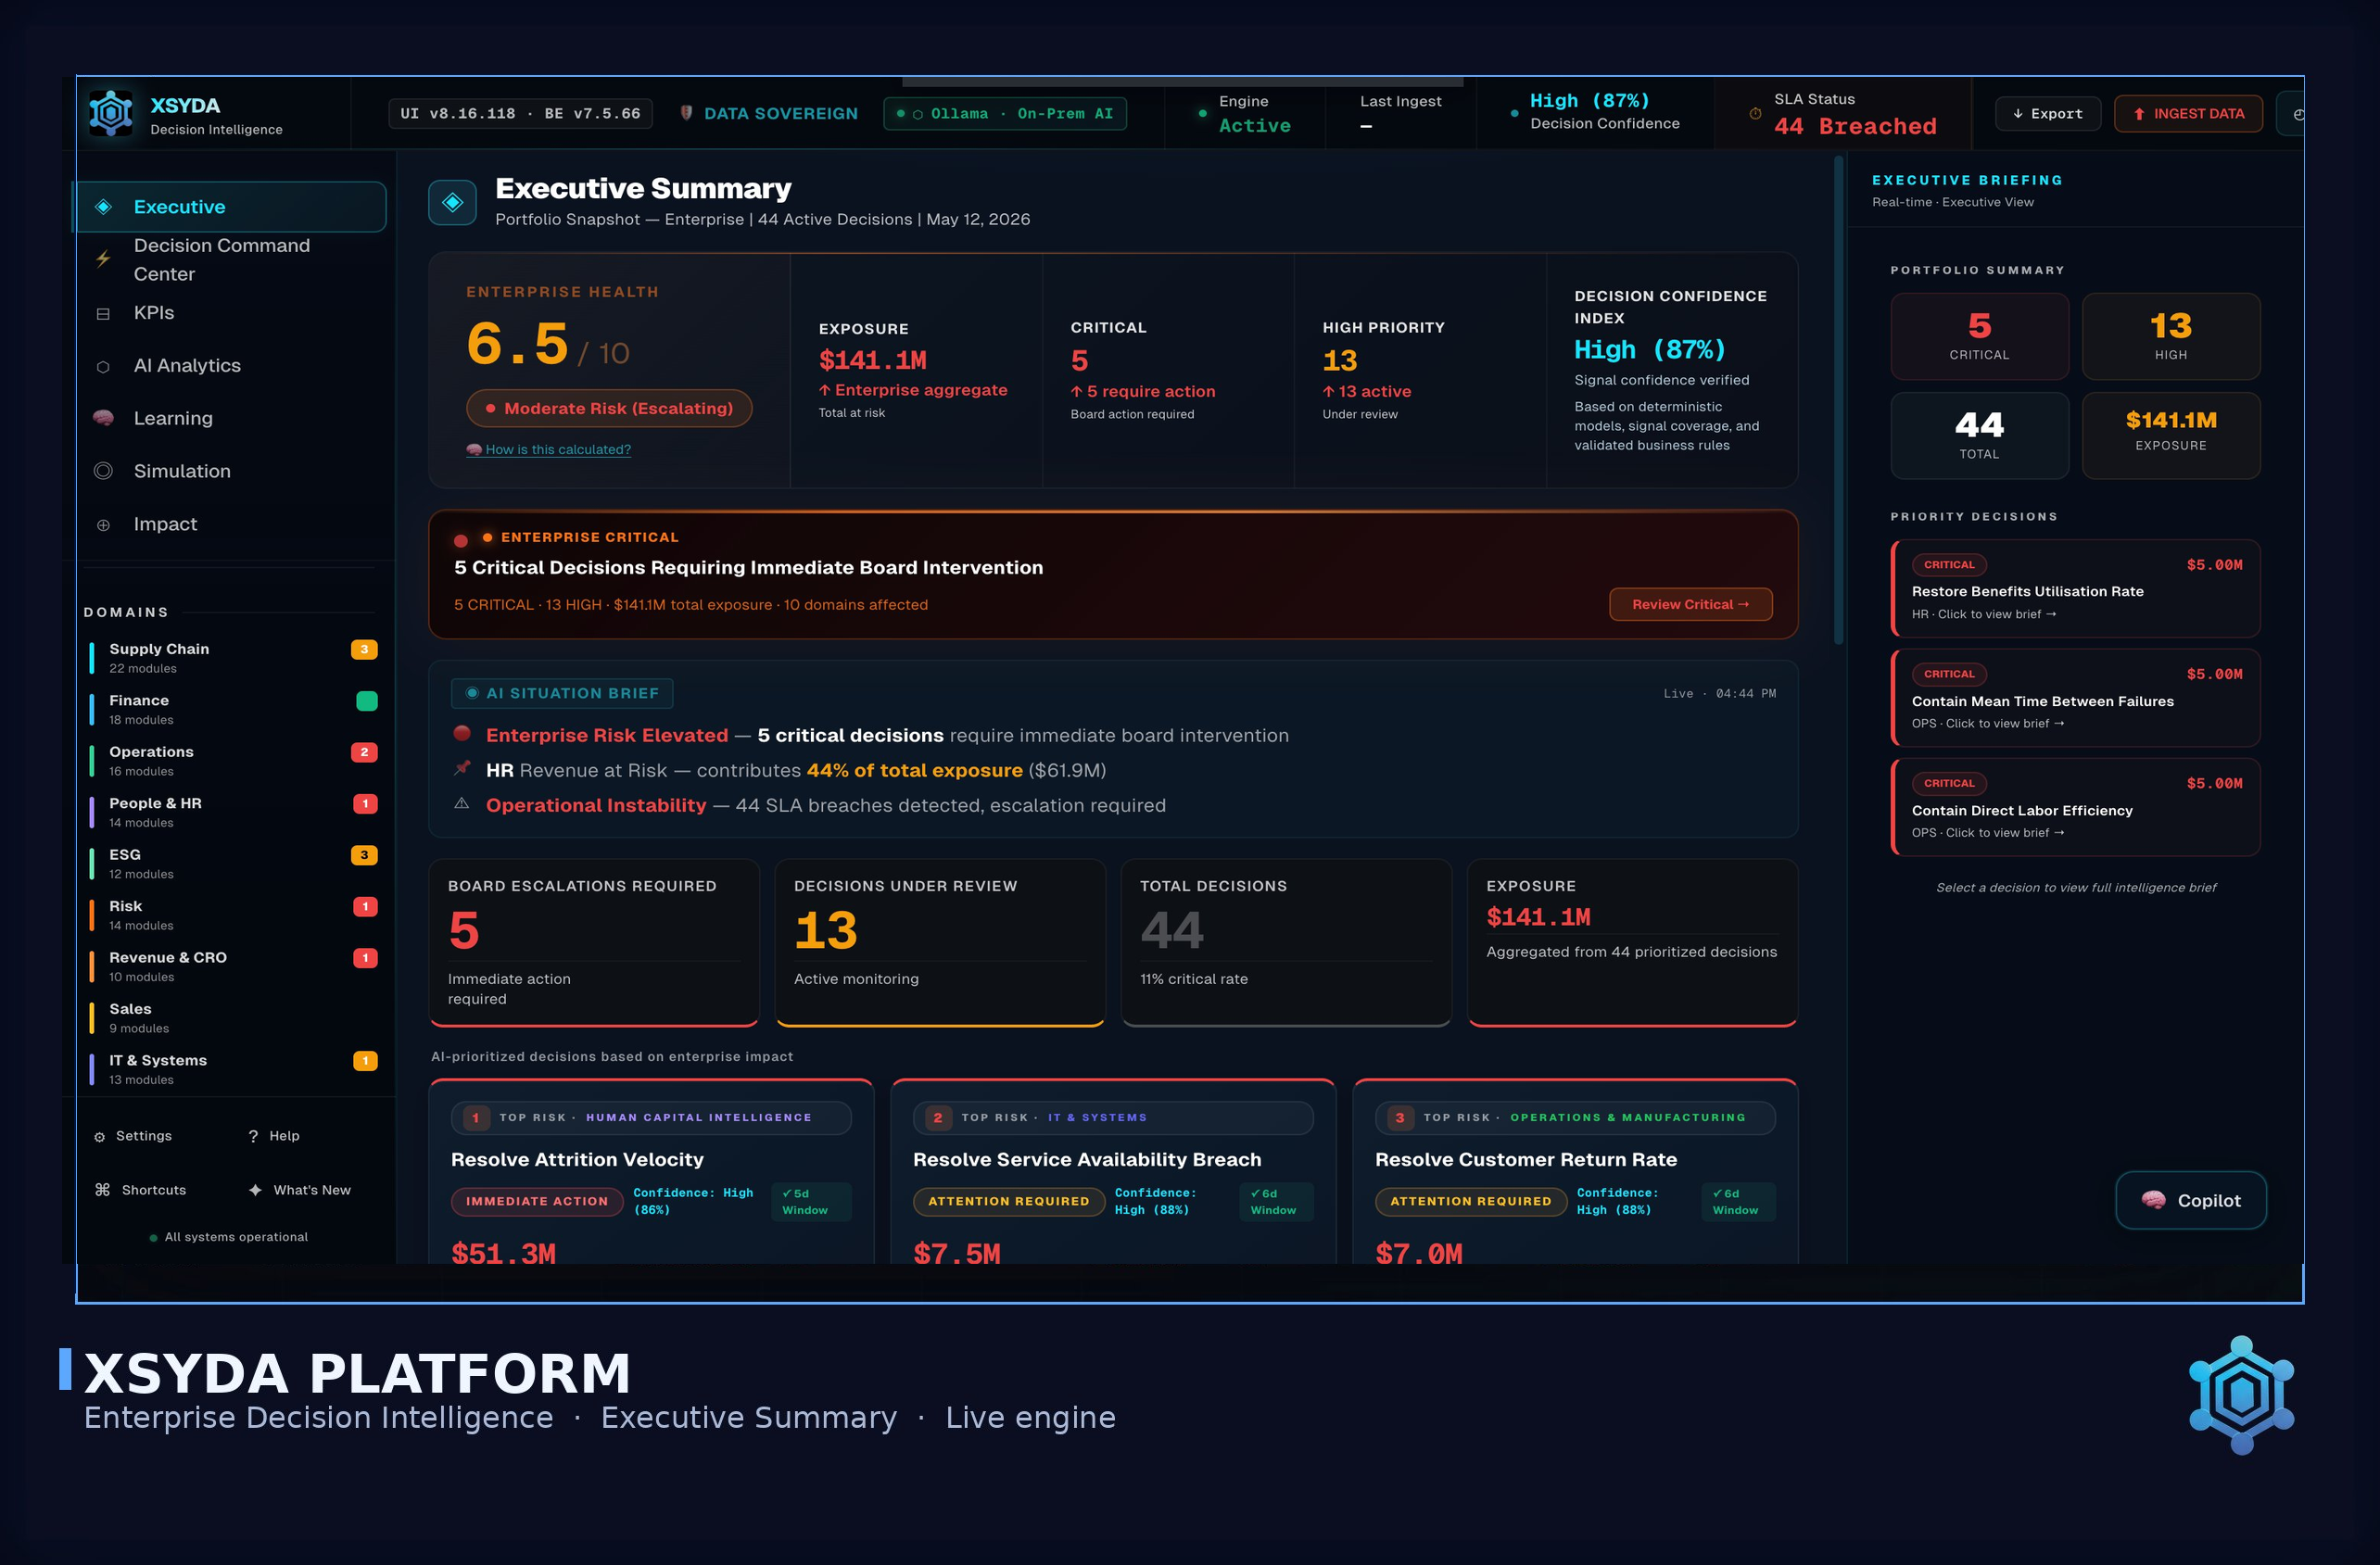Open the Impact section
2380x1565 pixels.
click(231, 524)
